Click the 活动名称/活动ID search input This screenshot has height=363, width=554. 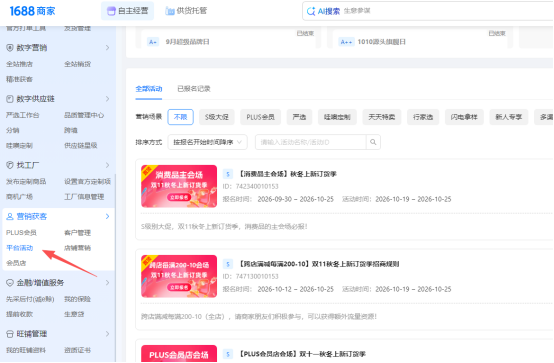pos(311,142)
